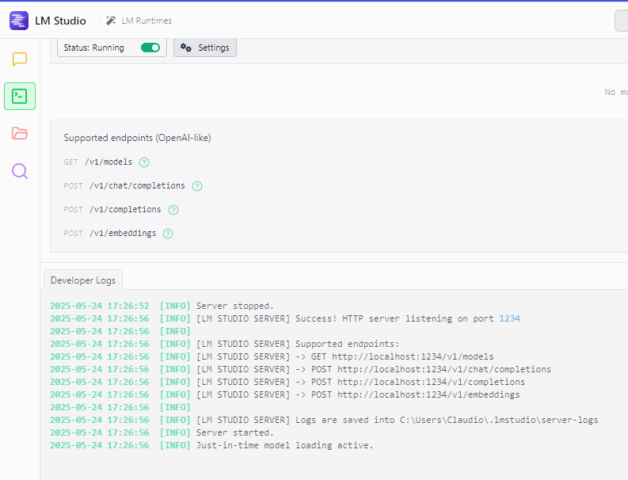Click log line POST localhost:1234/v1/chat/completions

pyautogui.click(x=300, y=369)
